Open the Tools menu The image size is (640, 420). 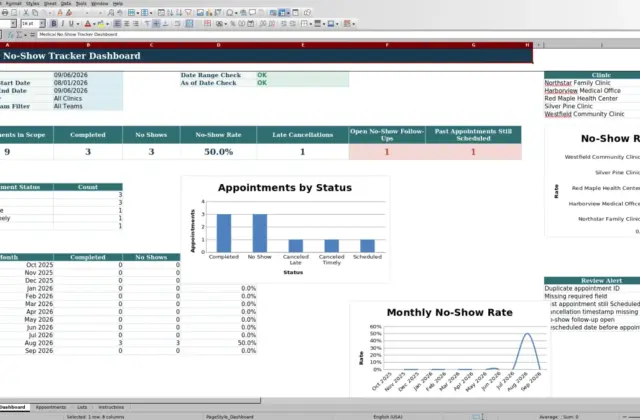coord(81,3)
